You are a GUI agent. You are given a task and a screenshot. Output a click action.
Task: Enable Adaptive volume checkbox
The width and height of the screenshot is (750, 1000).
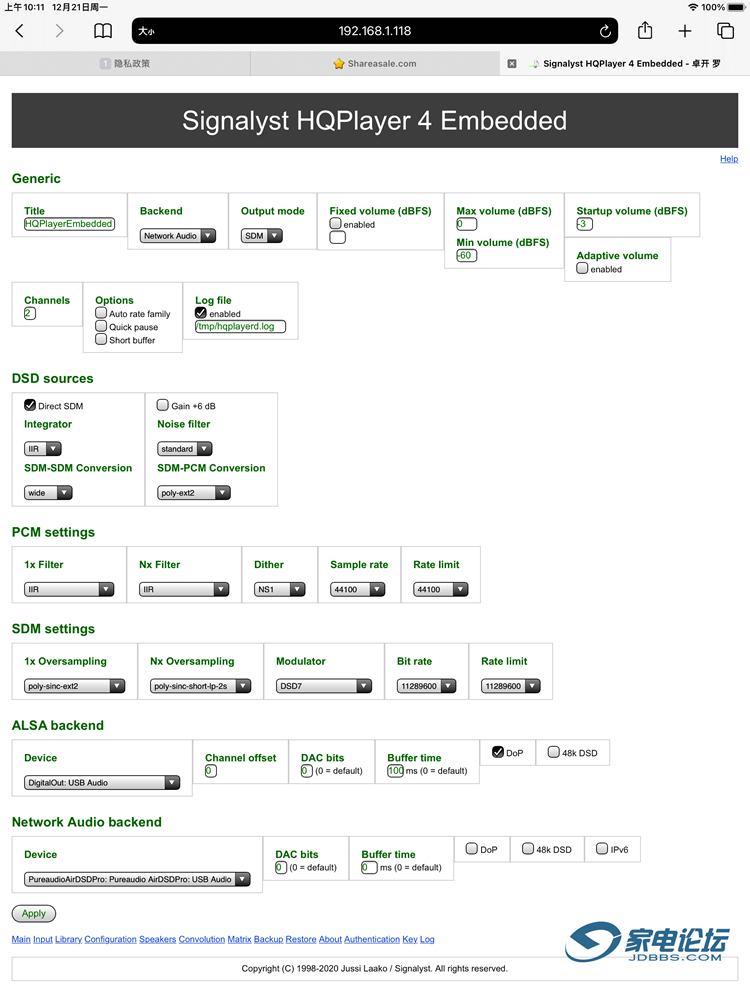(x=582, y=268)
